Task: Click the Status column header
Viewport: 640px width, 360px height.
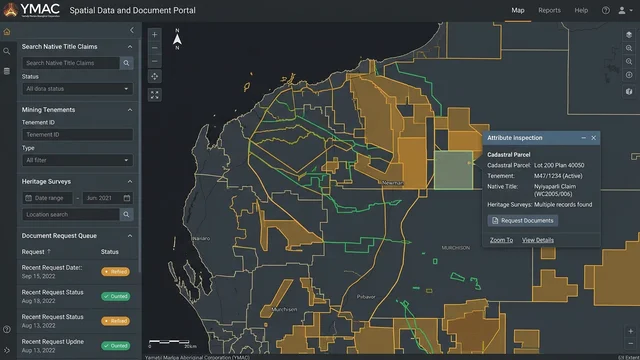Action: (x=109, y=252)
